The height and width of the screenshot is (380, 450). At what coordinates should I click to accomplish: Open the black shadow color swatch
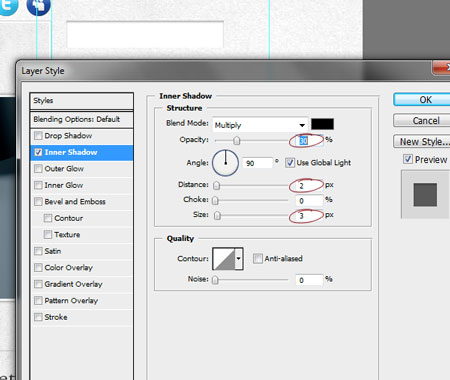pos(322,124)
